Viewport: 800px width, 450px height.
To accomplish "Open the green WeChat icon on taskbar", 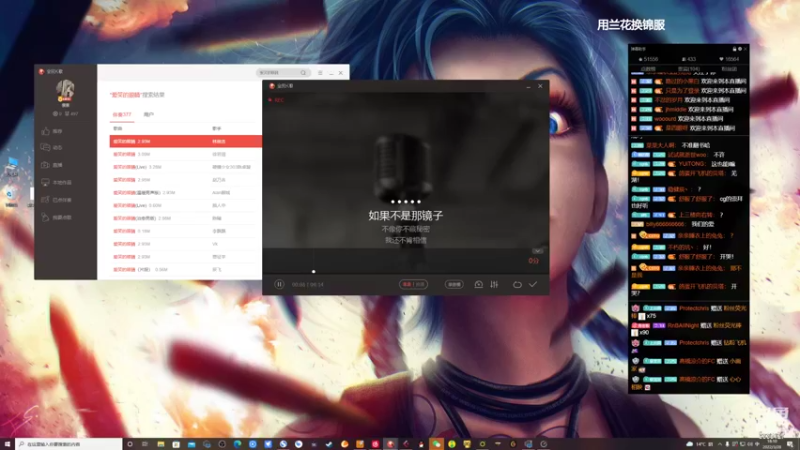I will 436,444.
